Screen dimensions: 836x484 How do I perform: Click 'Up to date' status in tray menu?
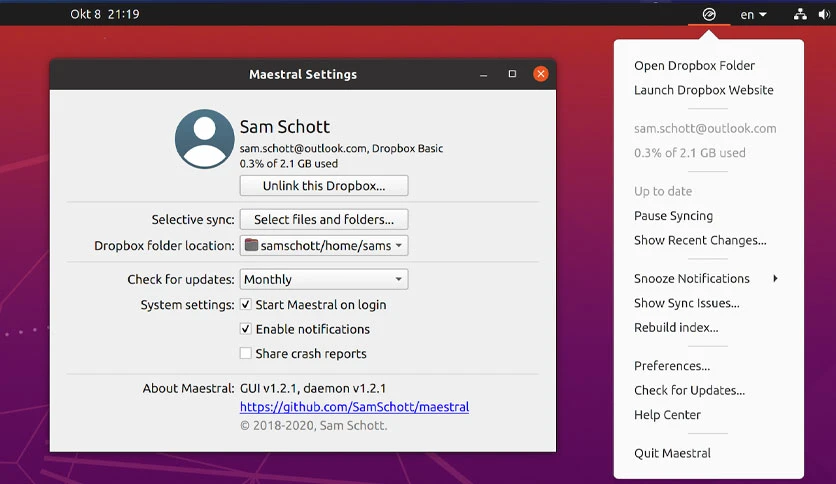point(663,191)
